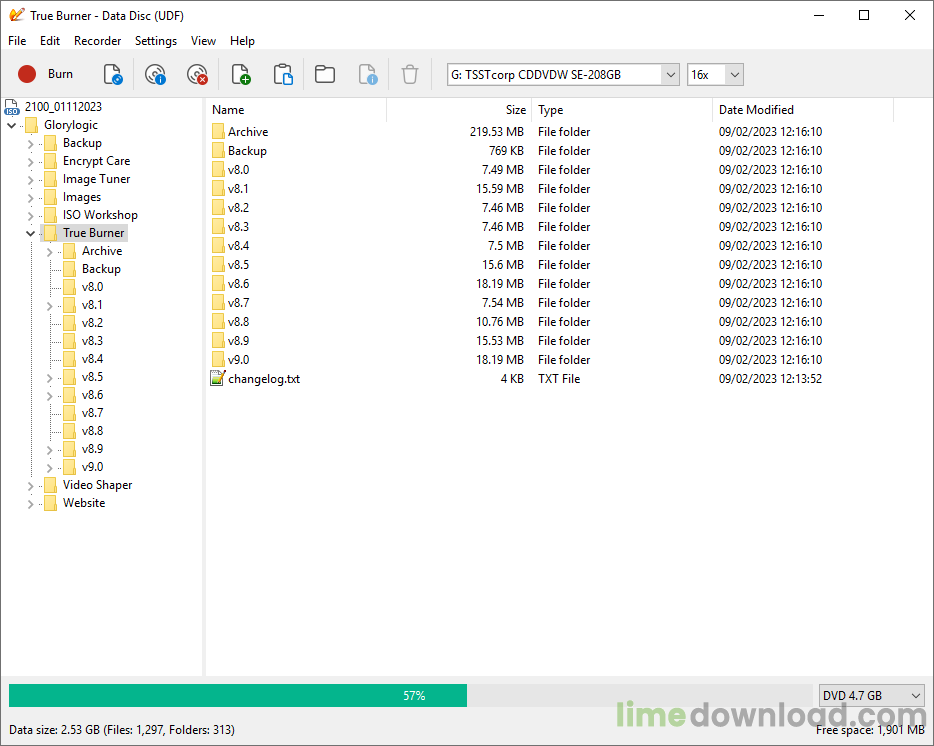Open disc information from the toolbar
This screenshot has height=746, width=934.
pos(155,74)
